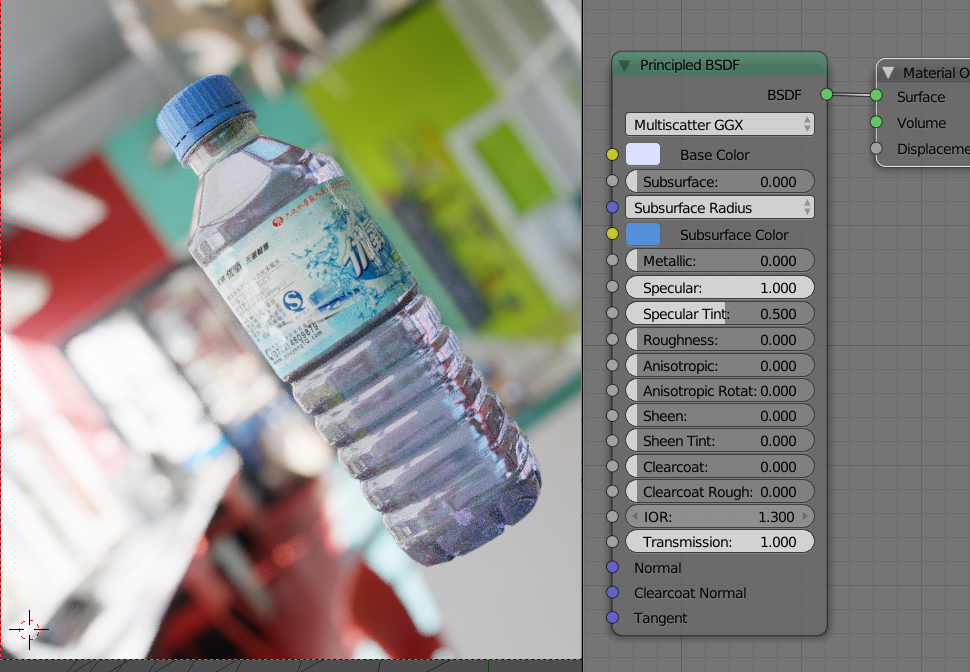Click the Metallic value slider
This screenshot has width=970, height=672.
tap(720, 261)
